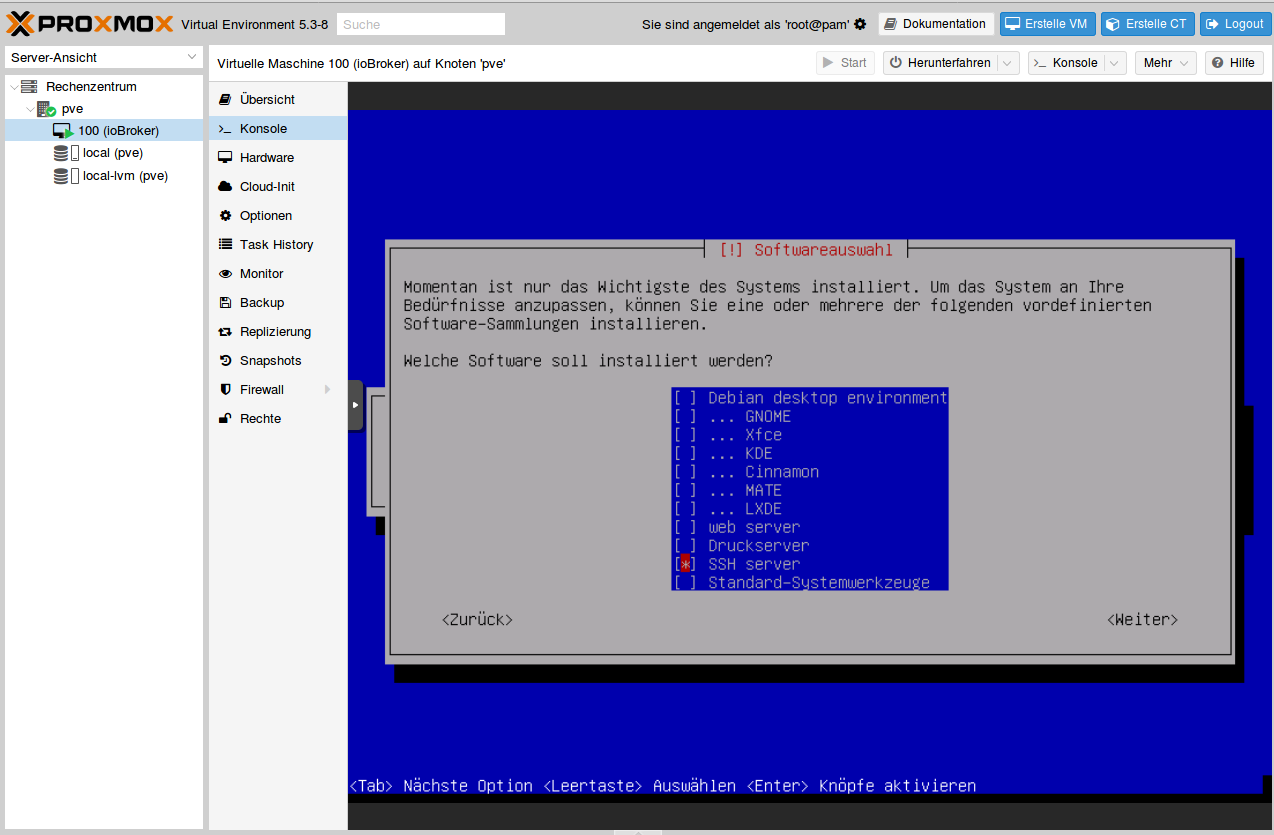
Task: Toggle the KDE checkbox
Action: (685, 453)
